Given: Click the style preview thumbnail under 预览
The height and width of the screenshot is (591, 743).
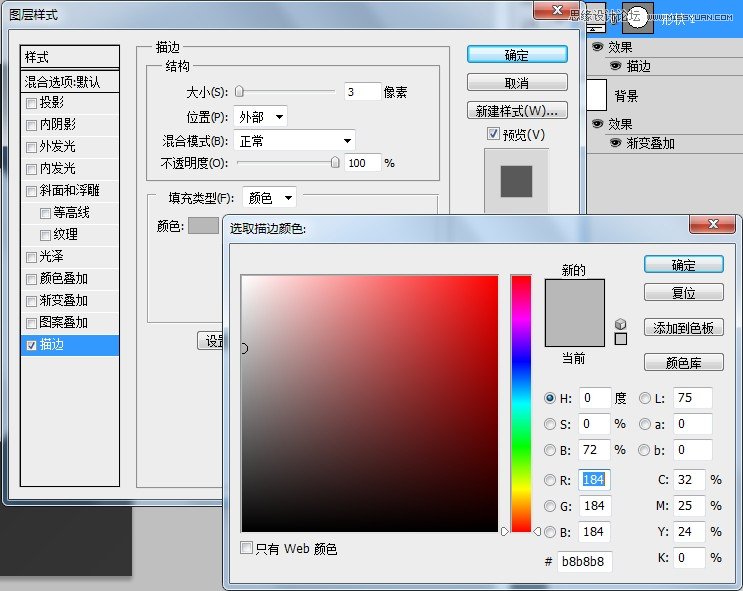Looking at the screenshot, I should [x=516, y=181].
